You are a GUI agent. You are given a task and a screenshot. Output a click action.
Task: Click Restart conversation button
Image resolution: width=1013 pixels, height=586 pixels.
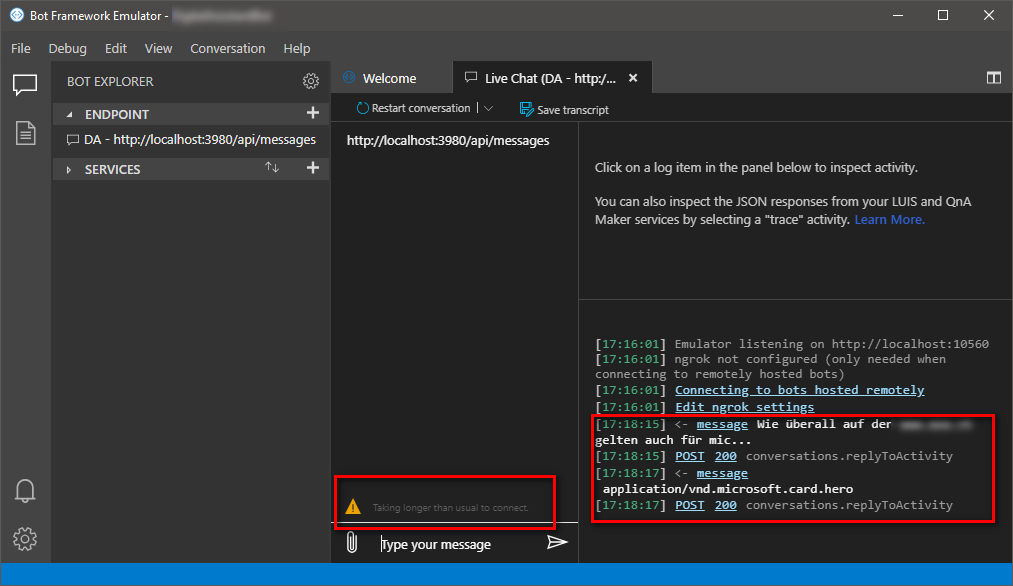click(x=413, y=109)
